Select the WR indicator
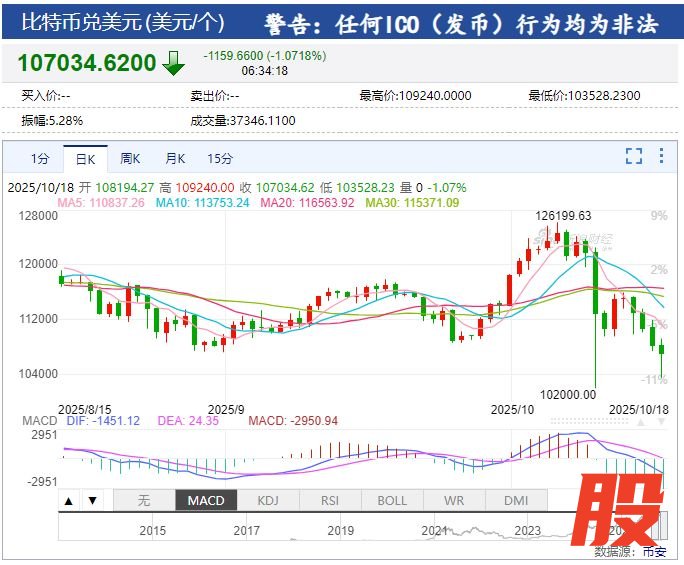 454,500
